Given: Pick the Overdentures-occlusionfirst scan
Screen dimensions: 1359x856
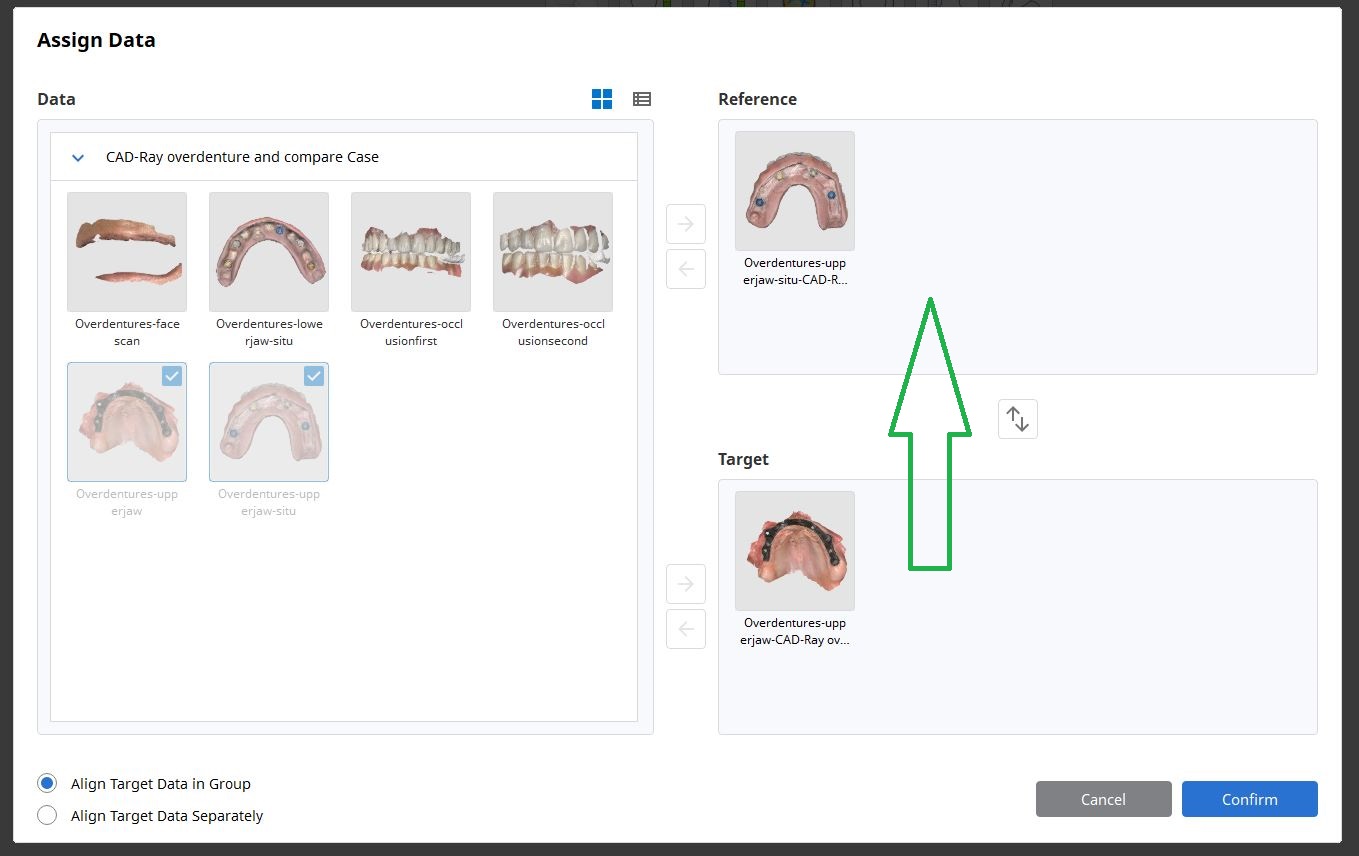Looking at the screenshot, I should pyautogui.click(x=411, y=252).
